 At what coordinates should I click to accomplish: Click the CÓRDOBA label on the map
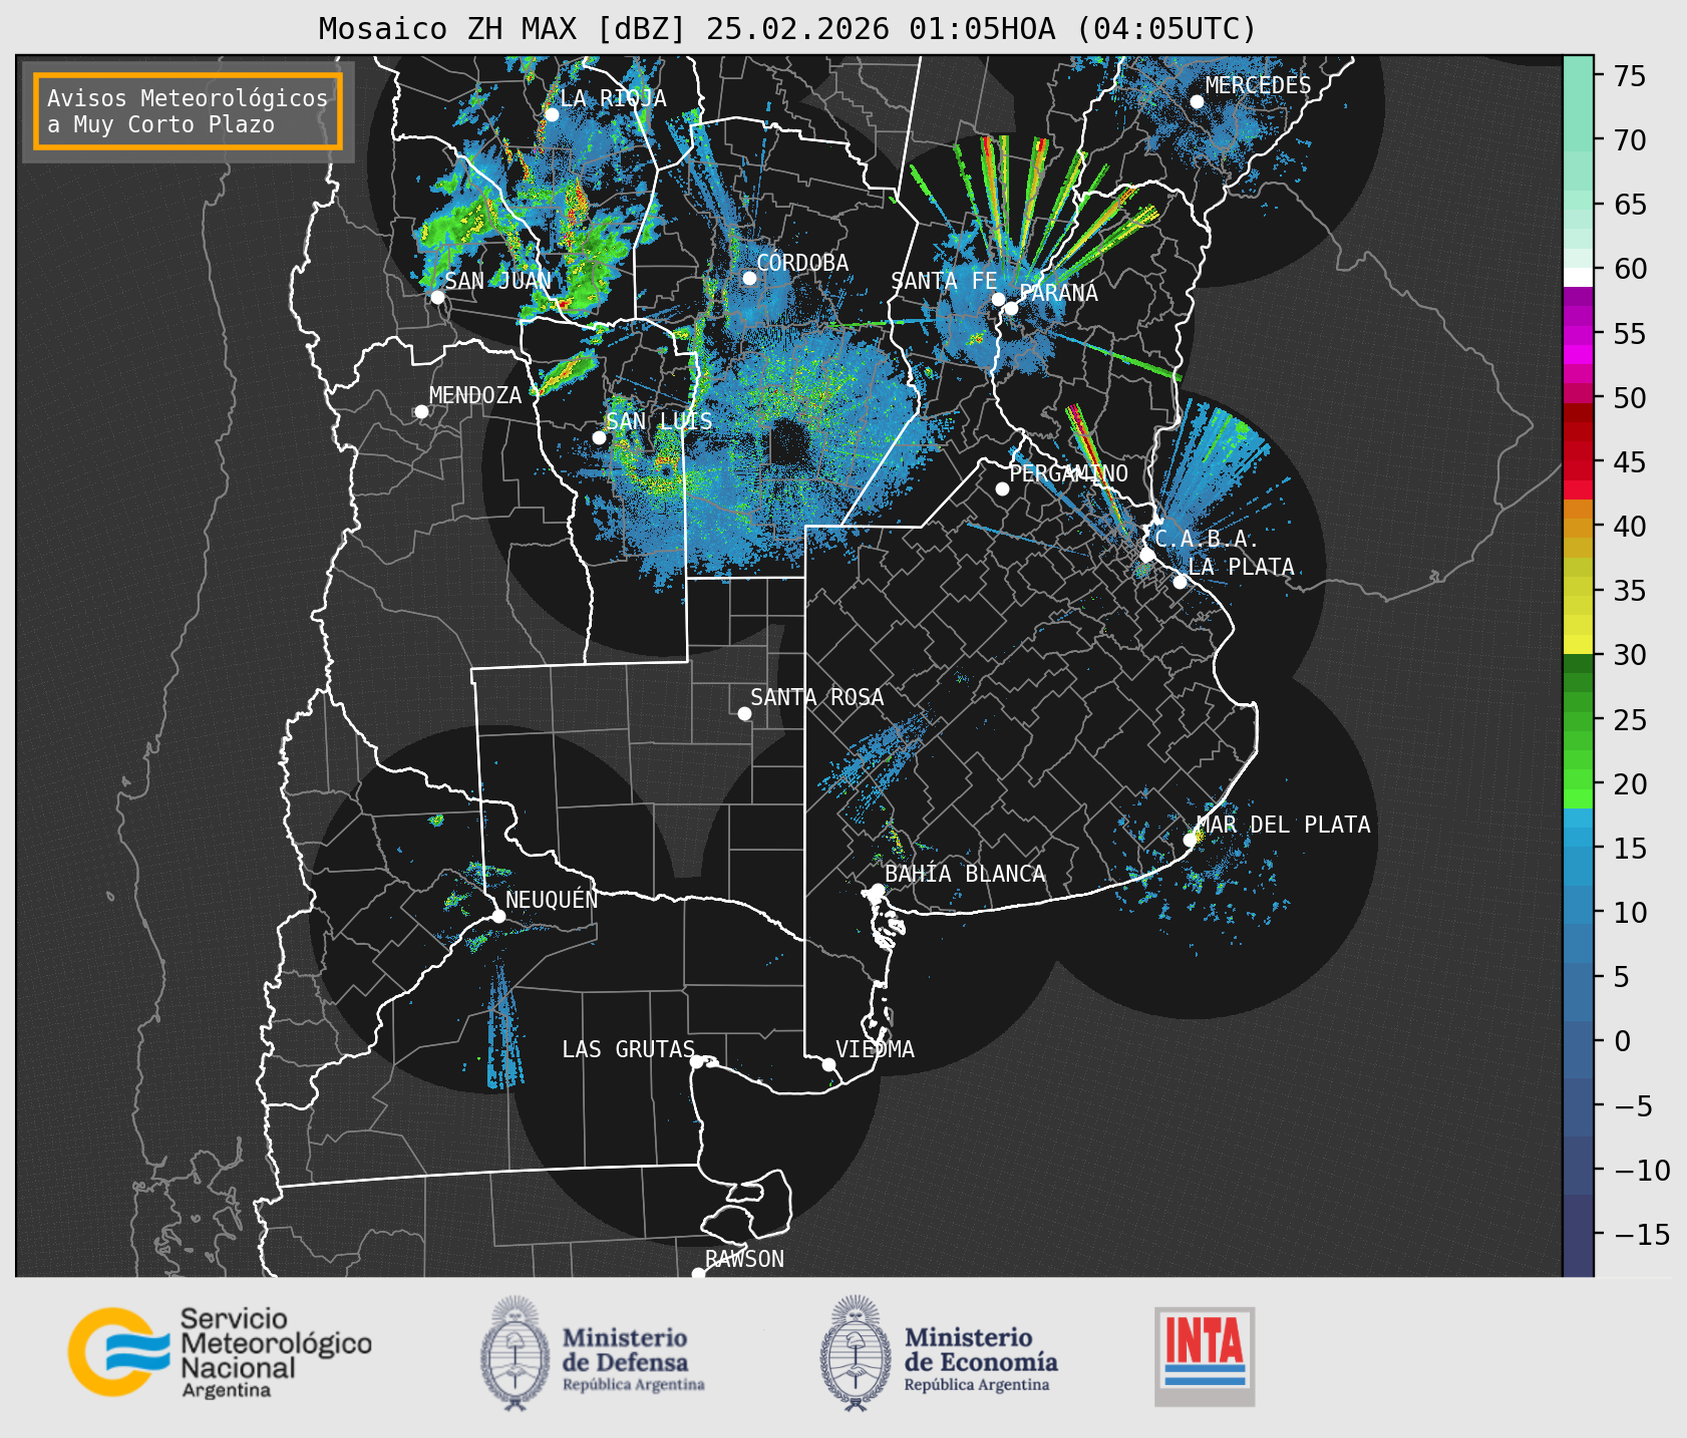point(803,263)
